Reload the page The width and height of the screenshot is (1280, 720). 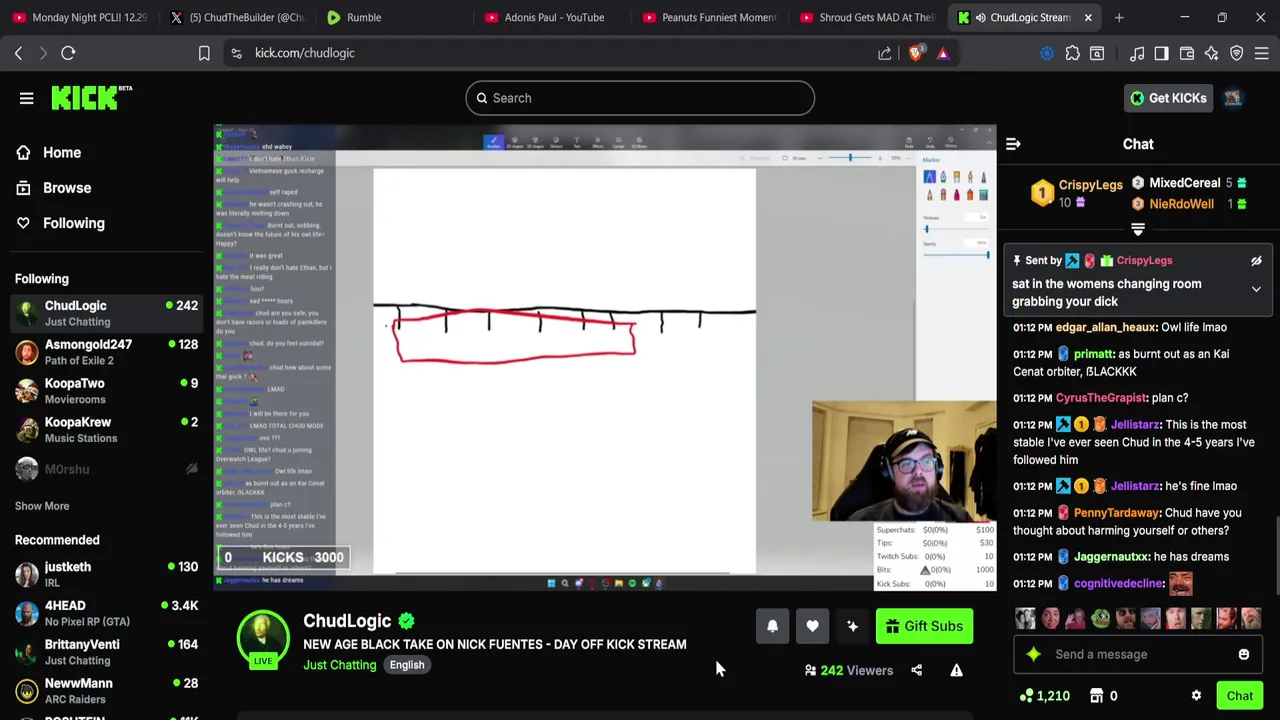point(68,53)
